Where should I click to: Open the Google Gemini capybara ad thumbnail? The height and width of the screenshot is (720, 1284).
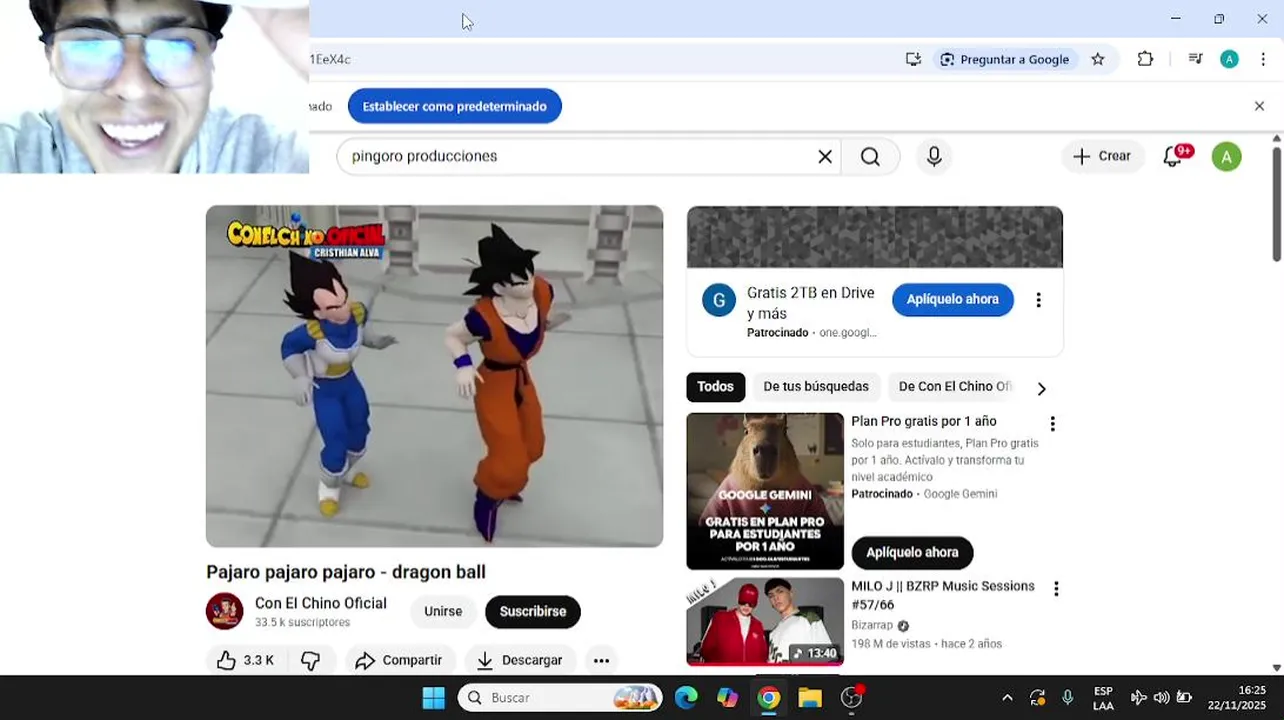765,491
